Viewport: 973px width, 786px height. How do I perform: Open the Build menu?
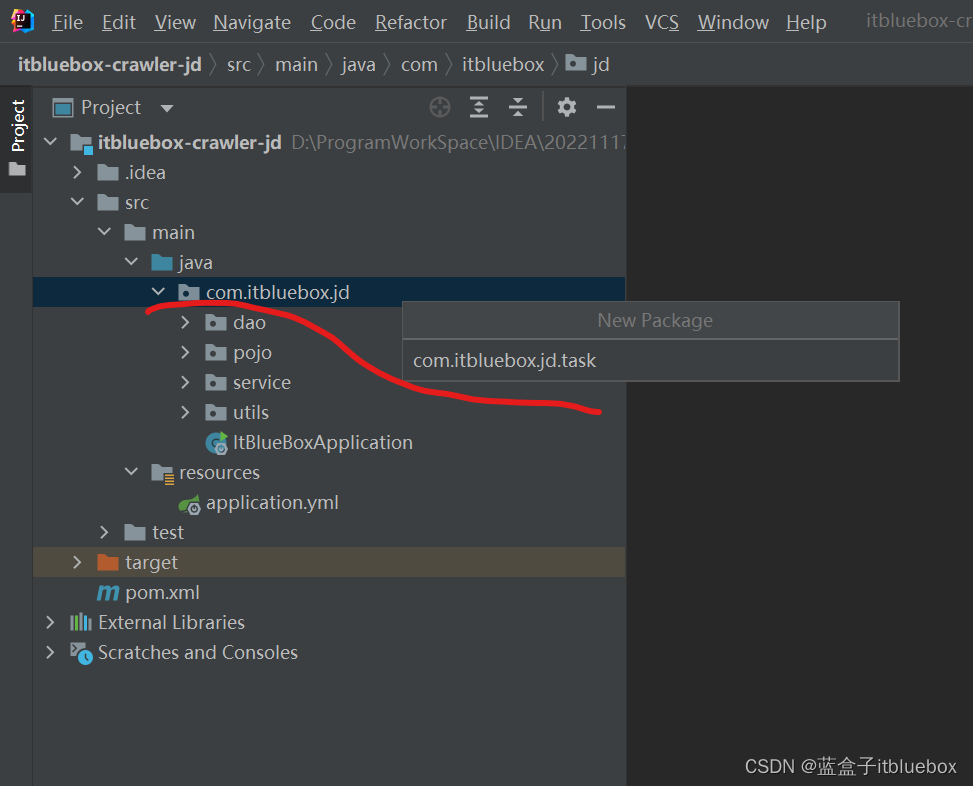pyautogui.click(x=488, y=22)
